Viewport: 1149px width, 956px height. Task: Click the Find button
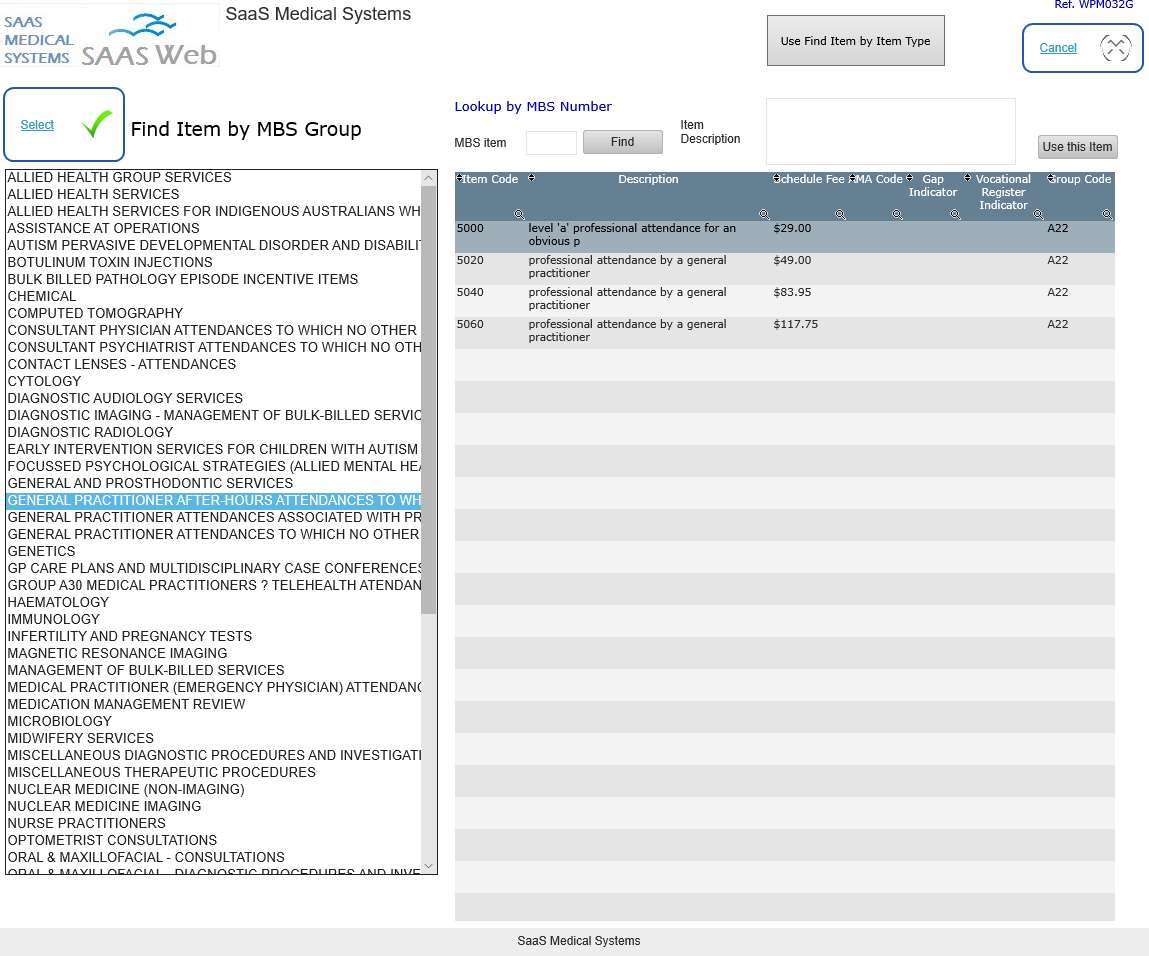coord(622,142)
